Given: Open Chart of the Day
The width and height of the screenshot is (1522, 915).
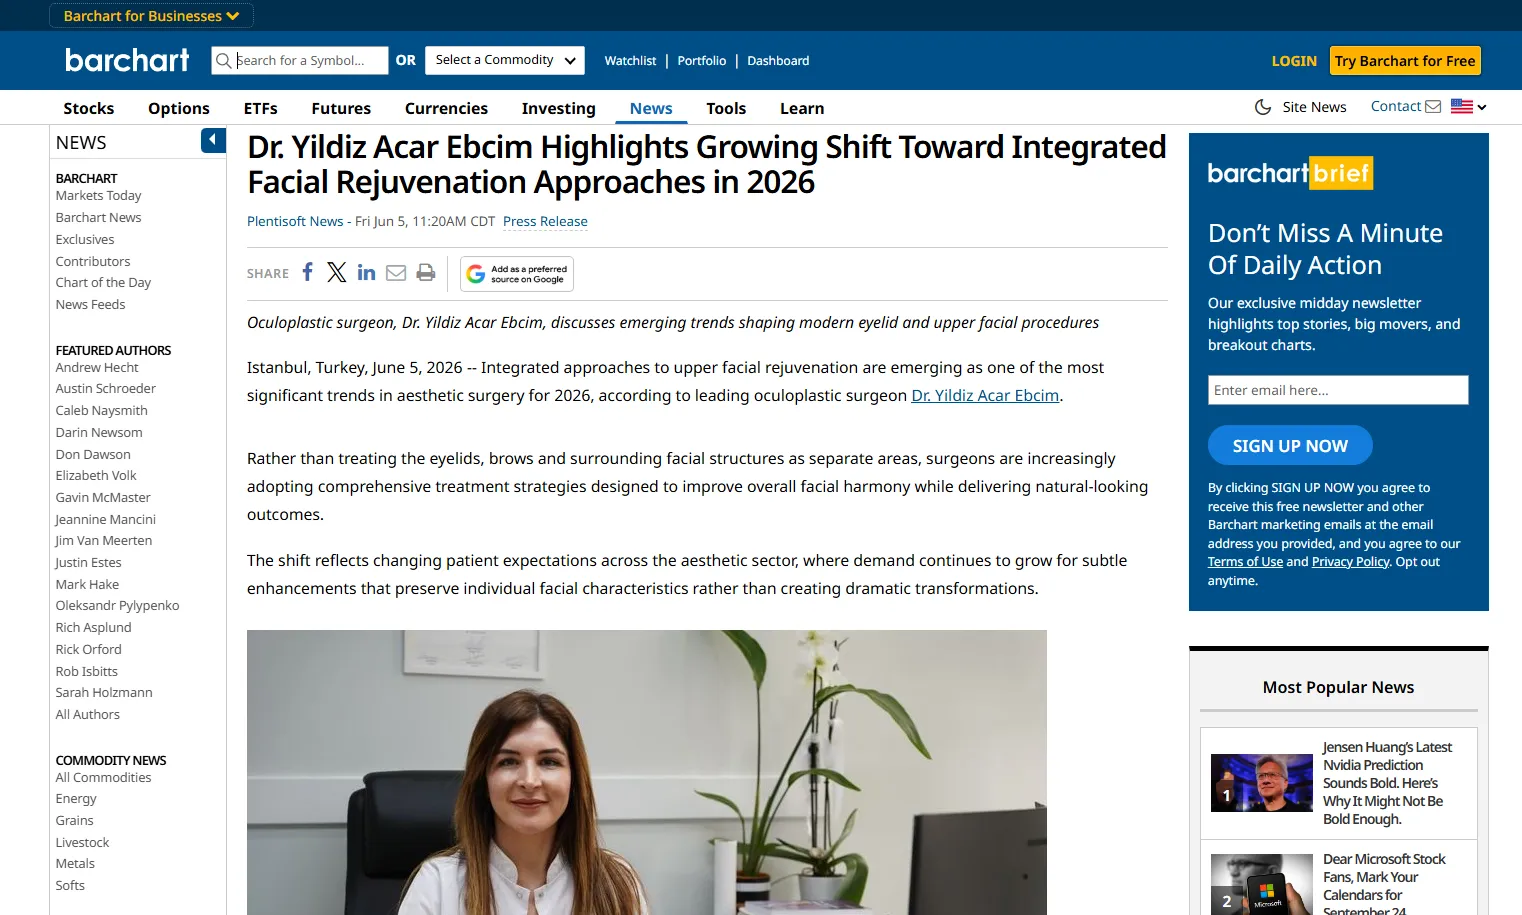Looking at the screenshot, I should [x=103, y=283].
